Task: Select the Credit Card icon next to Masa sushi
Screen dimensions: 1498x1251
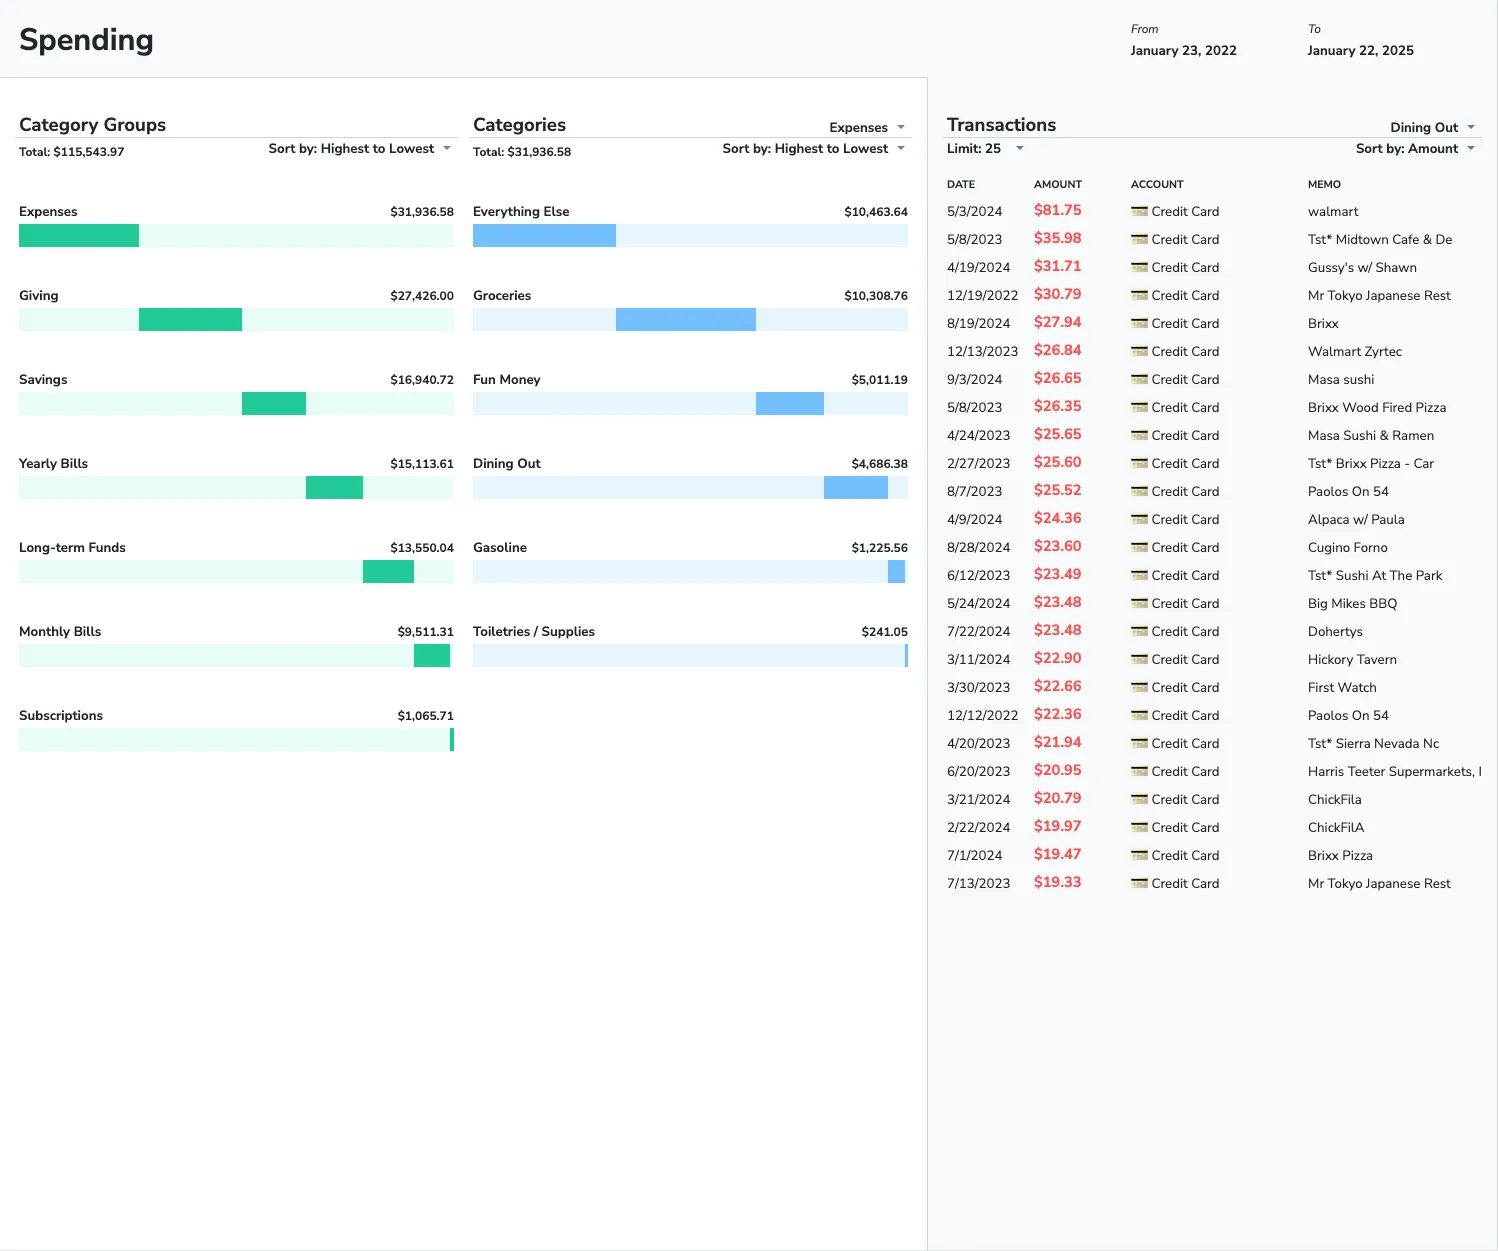Action: (x=1139, y=379)
